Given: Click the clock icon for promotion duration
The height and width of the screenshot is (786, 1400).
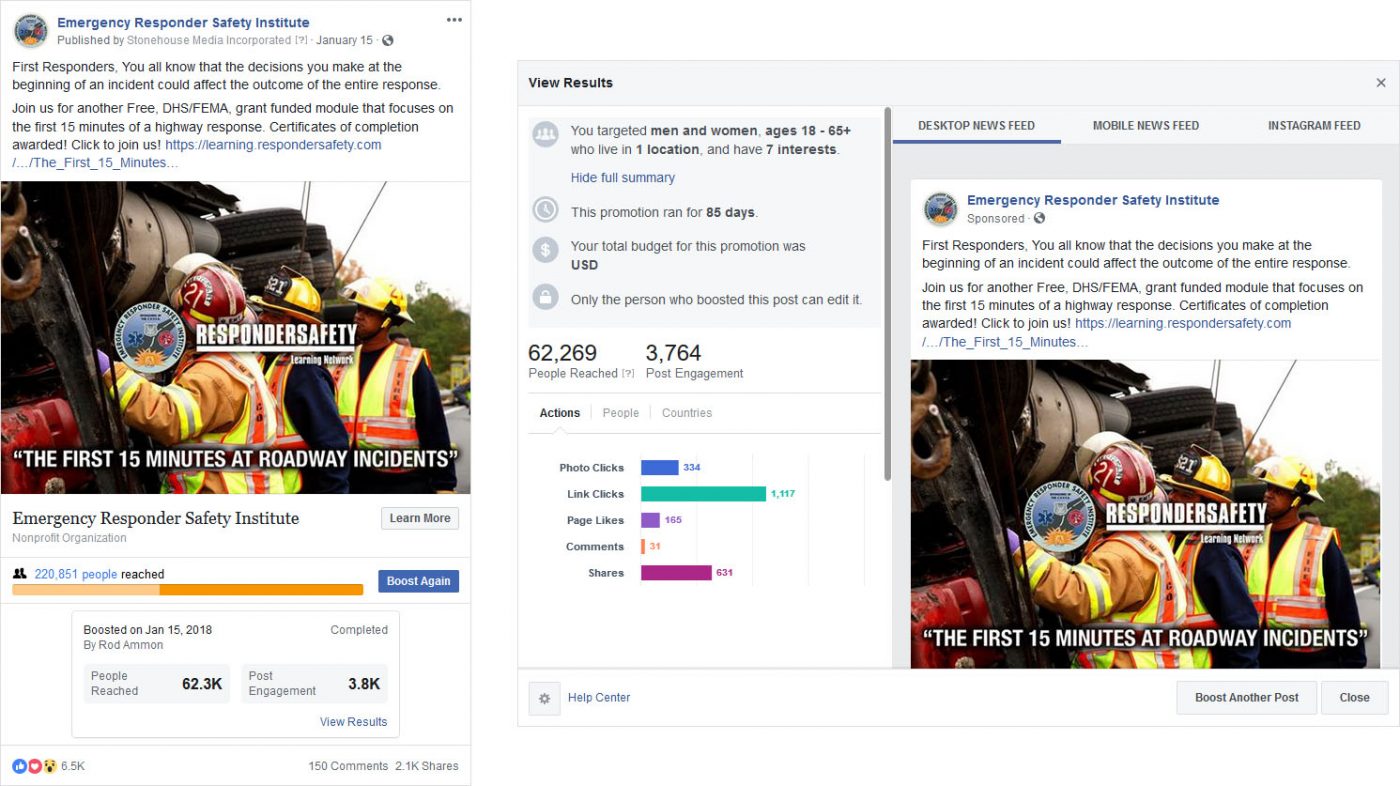Looking at the screenshot, I should (545, 210).
